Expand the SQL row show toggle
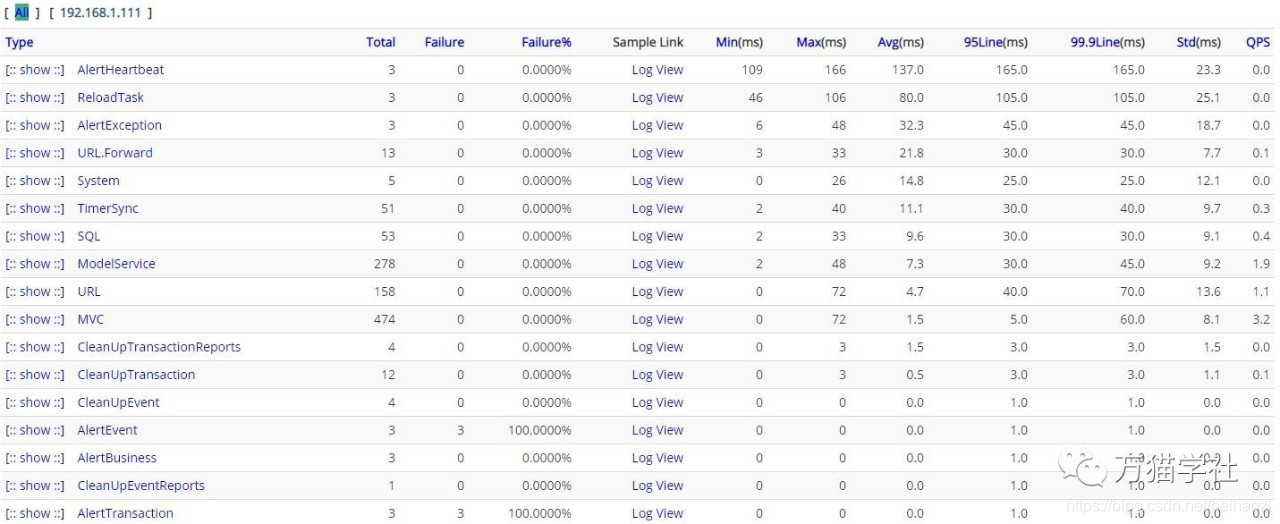The height and width of the screenshot is (524, 1280). pyautogui.click(x=35, y=237)
